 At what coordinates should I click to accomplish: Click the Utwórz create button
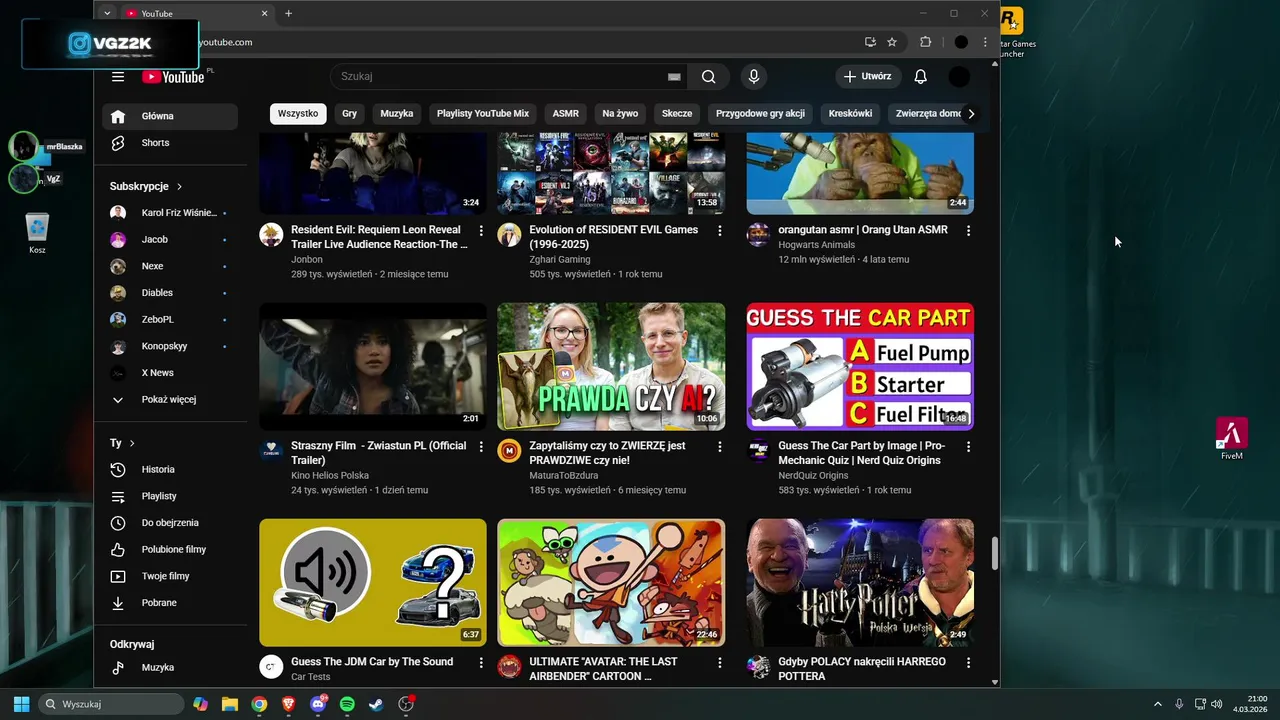(868, 77)
